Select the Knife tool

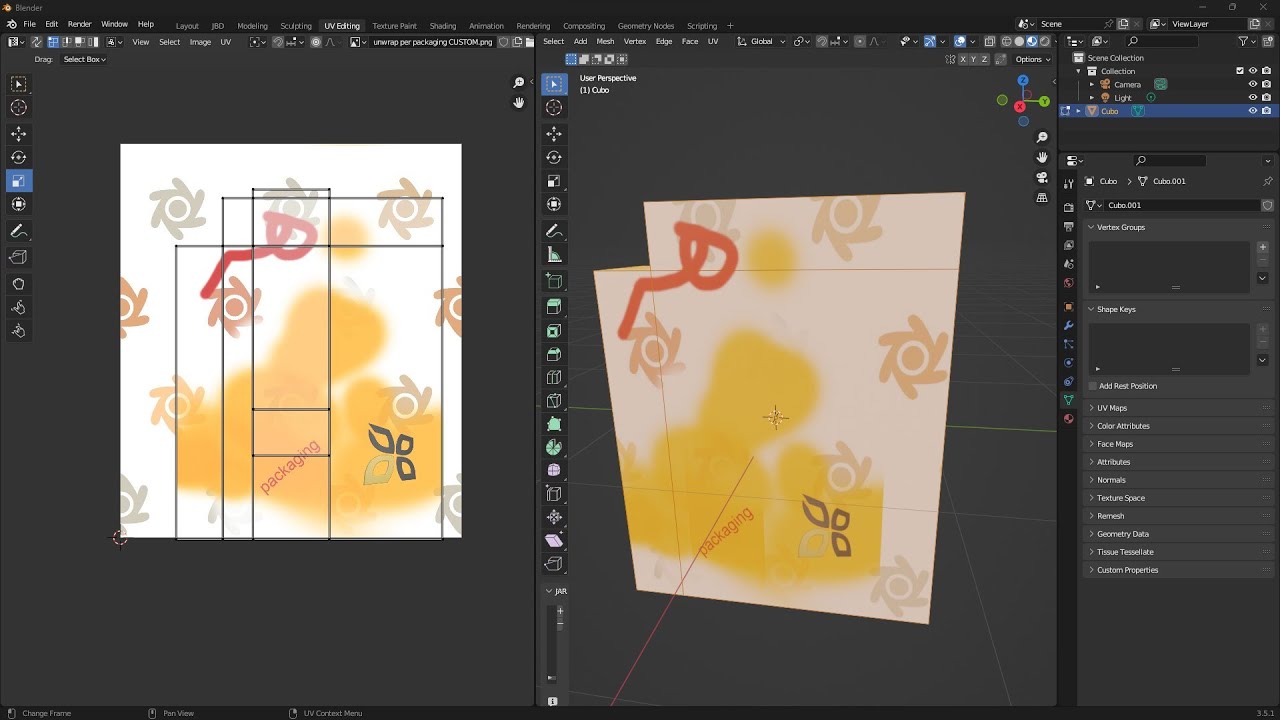coord(554,401)
